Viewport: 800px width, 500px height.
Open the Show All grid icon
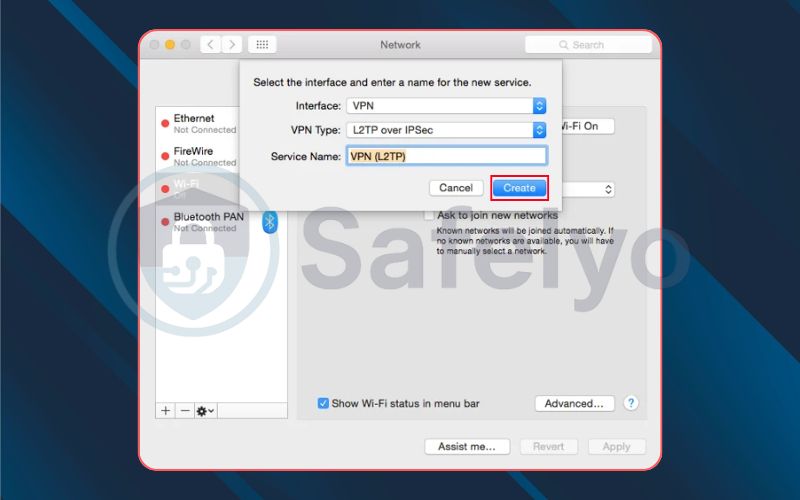pos(262,45)
